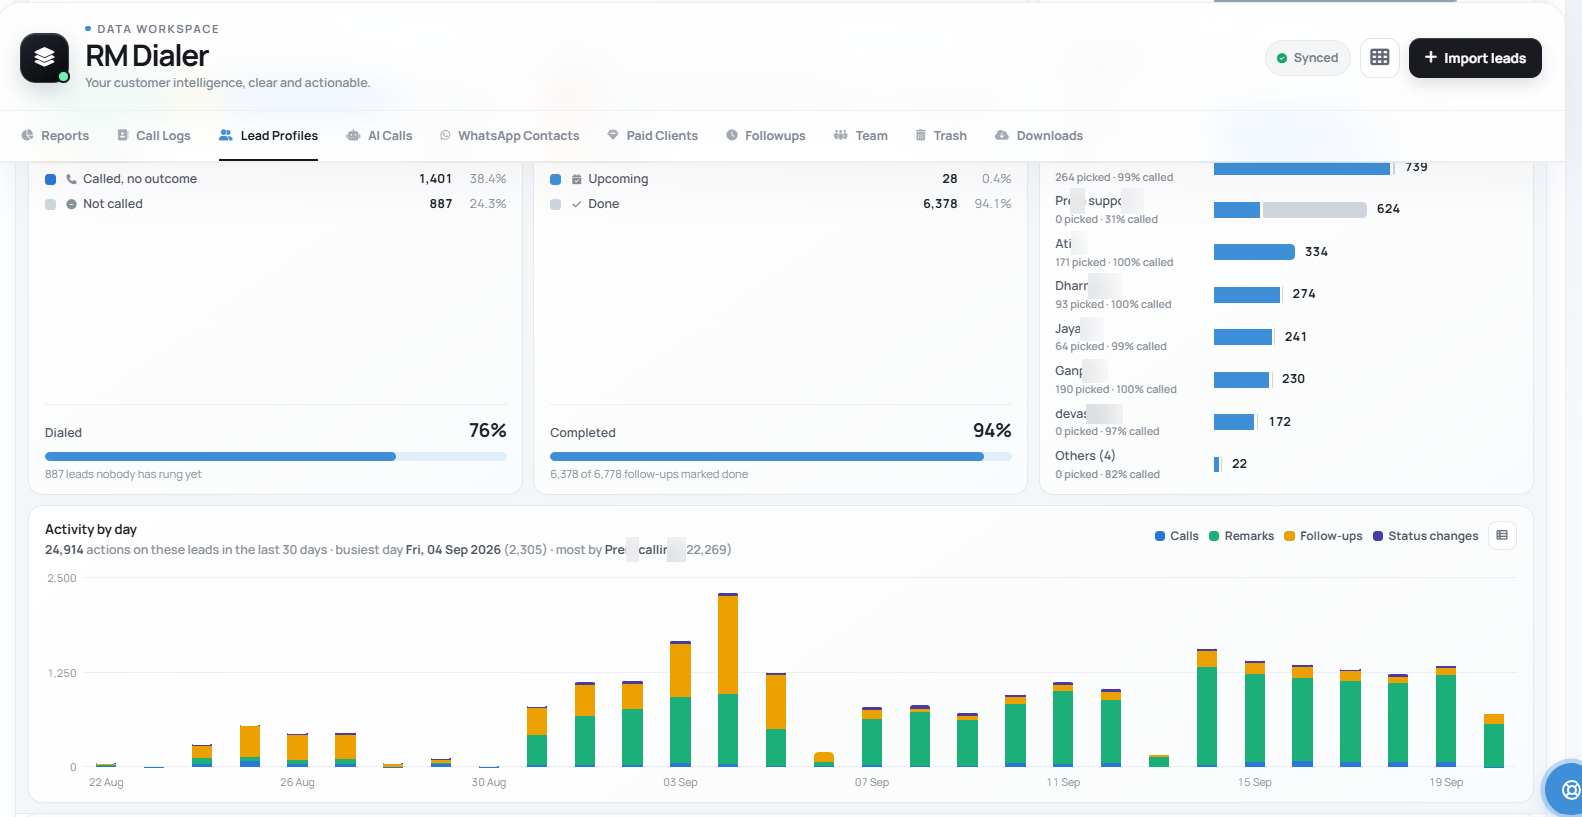
Task: Open the AI Calls tab
Action: coord(379,136)
